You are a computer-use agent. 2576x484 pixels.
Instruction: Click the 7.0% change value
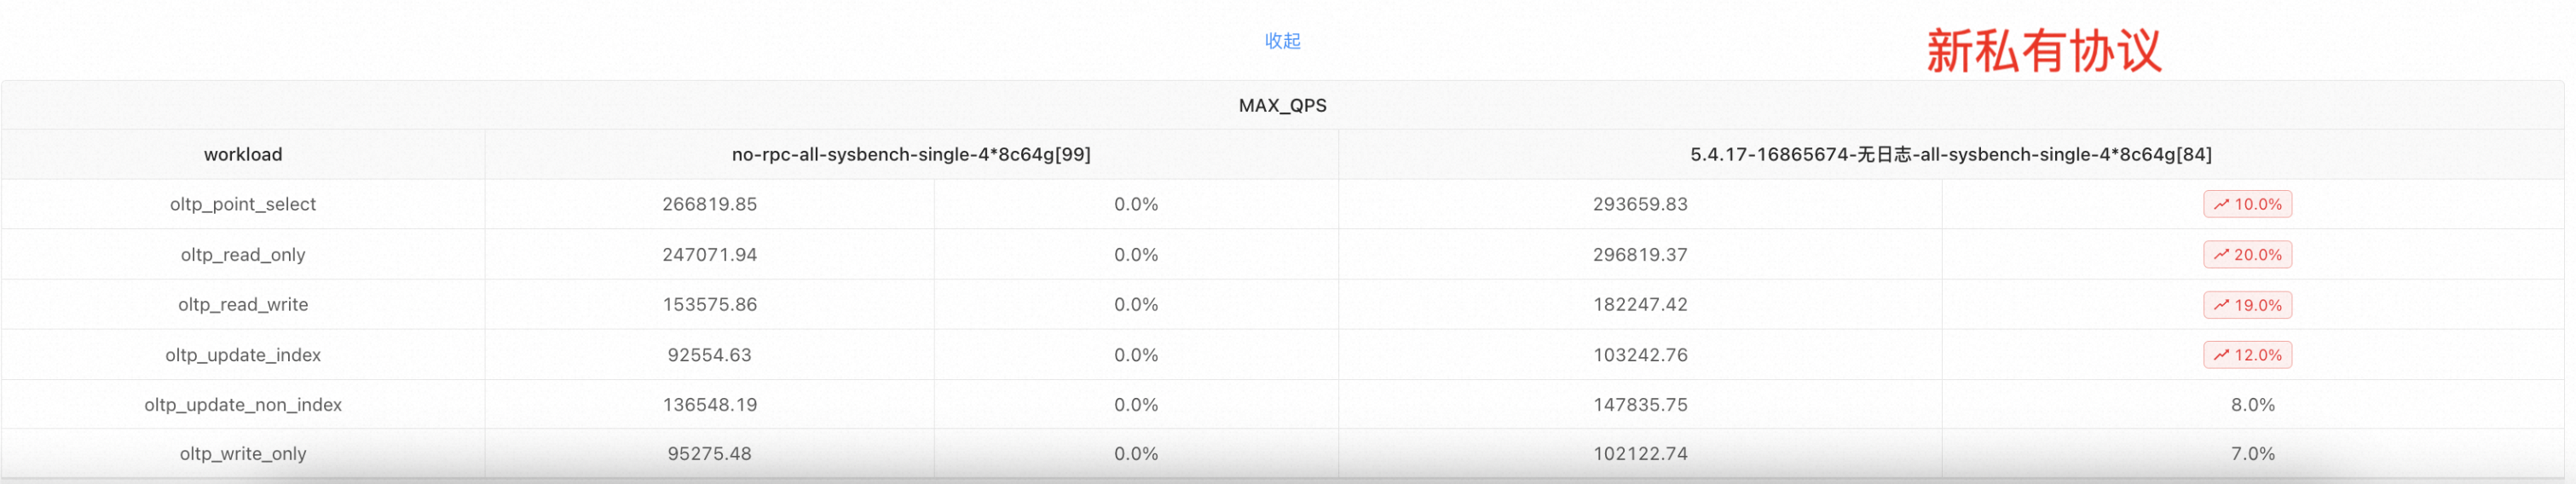pyautogui.click(x=2252, y=454)
